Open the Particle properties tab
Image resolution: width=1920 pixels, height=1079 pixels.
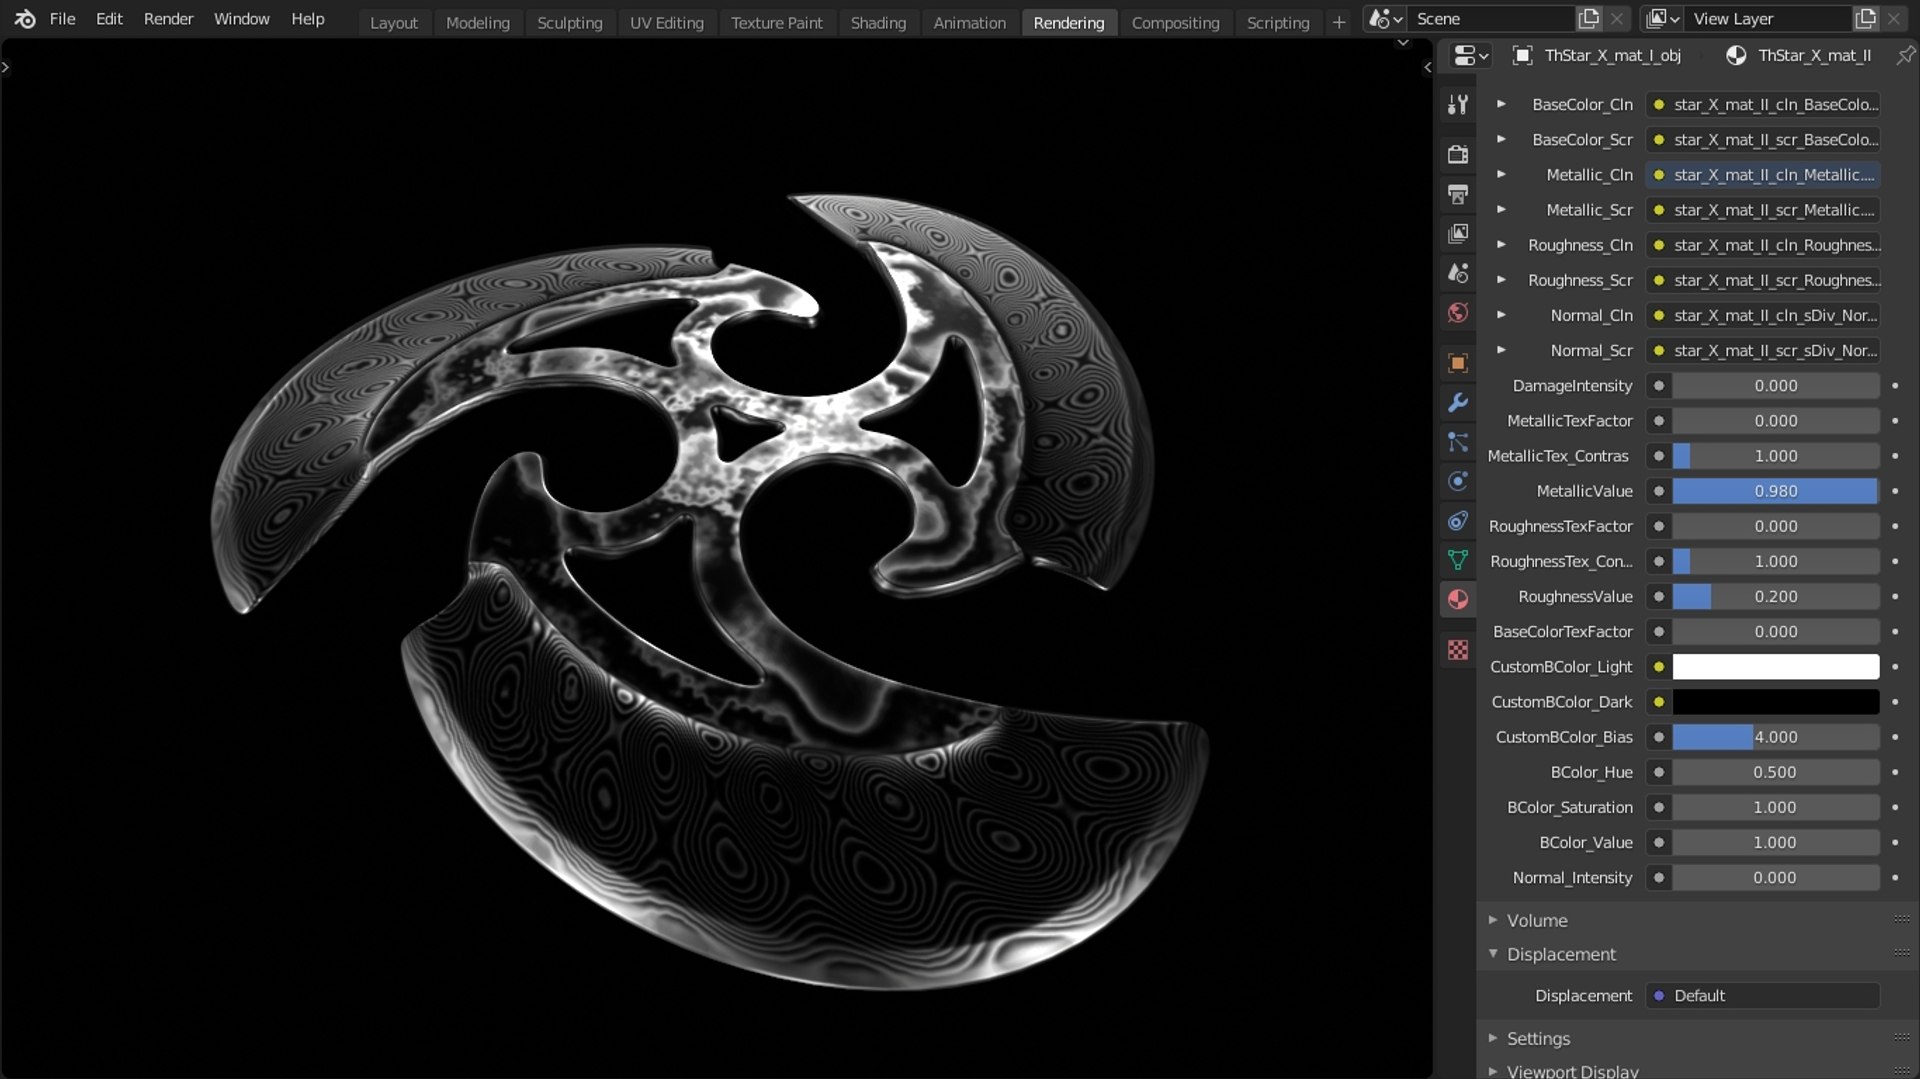[x=1458, y=442]
